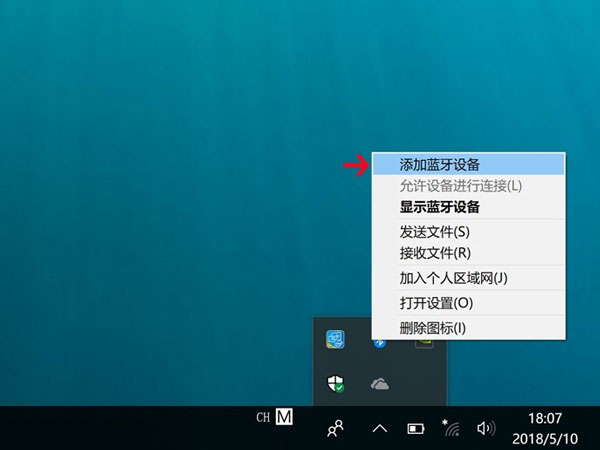Click the Bluetooth tray icon
The image size is (600, 450).
(379, 341)
